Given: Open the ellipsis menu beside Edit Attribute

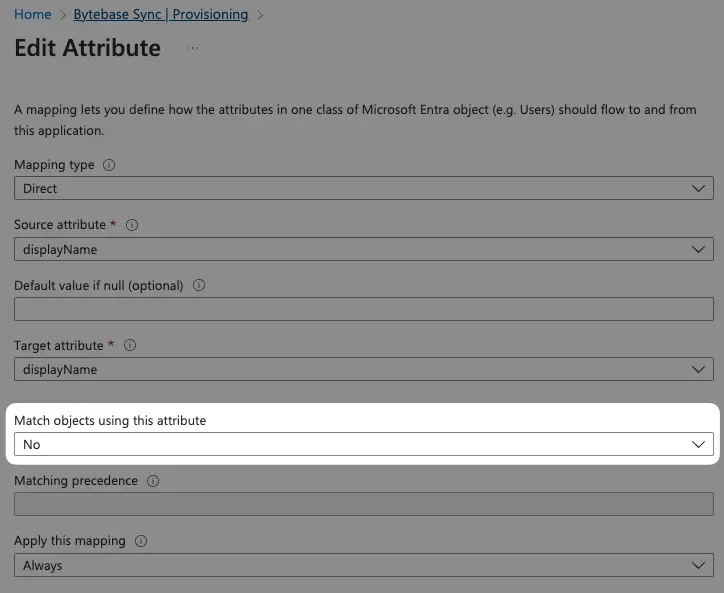Looking at the screenshot, I should [193, 48].
